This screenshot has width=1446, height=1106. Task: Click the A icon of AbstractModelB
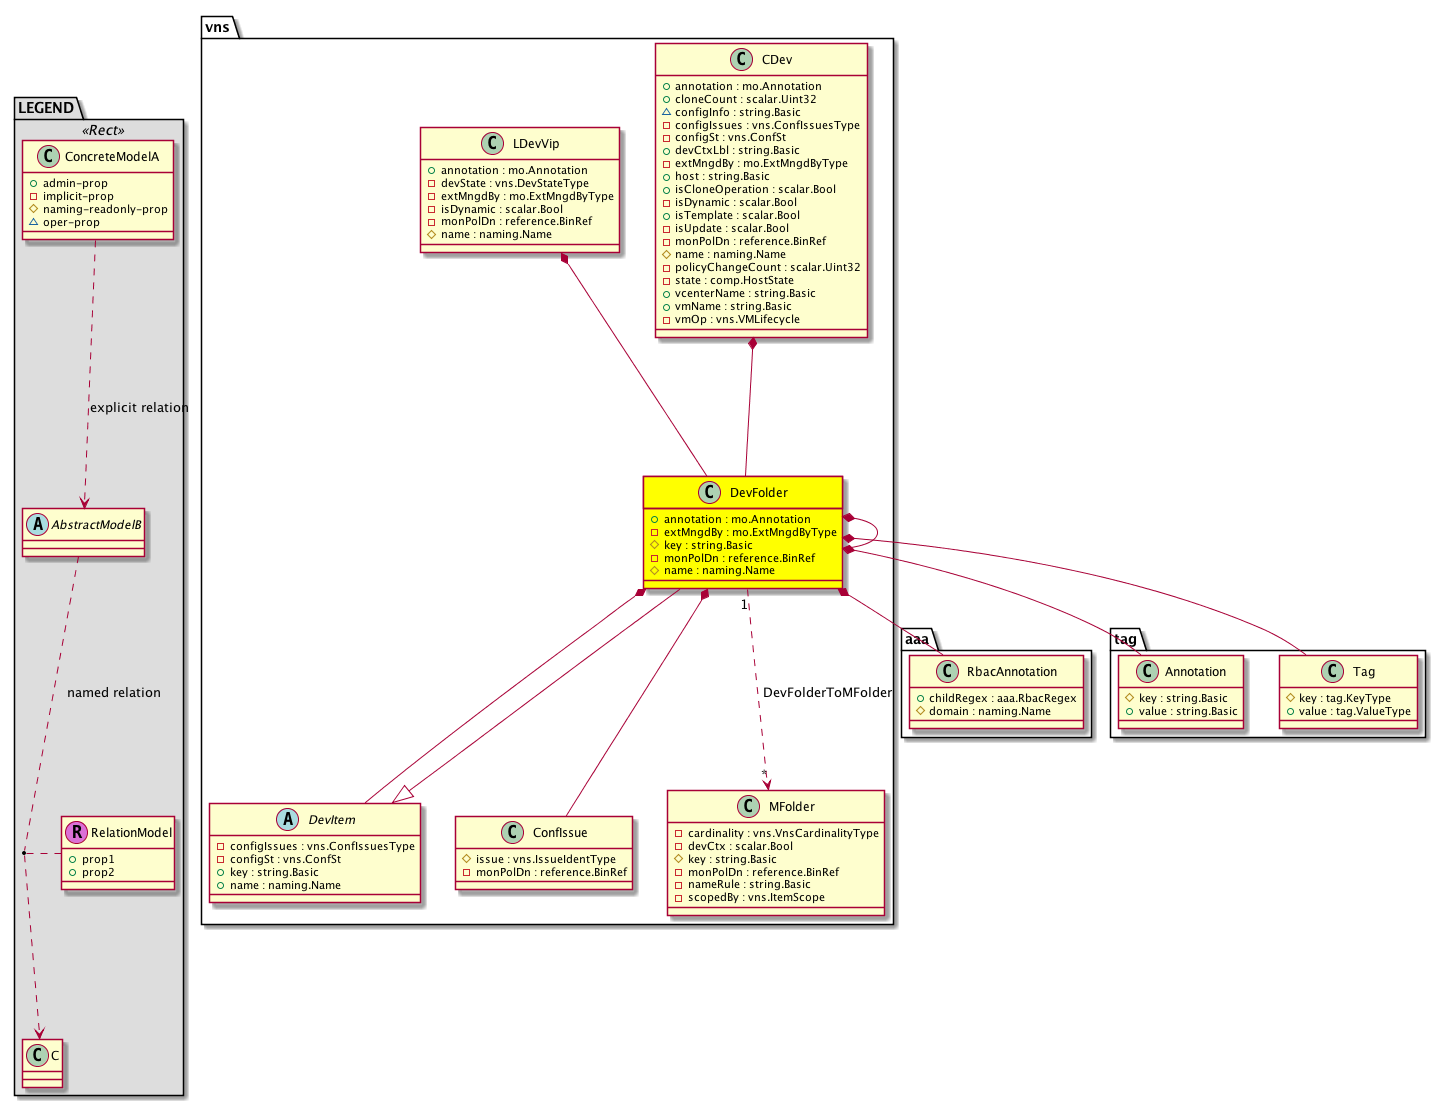coord(37,525)
